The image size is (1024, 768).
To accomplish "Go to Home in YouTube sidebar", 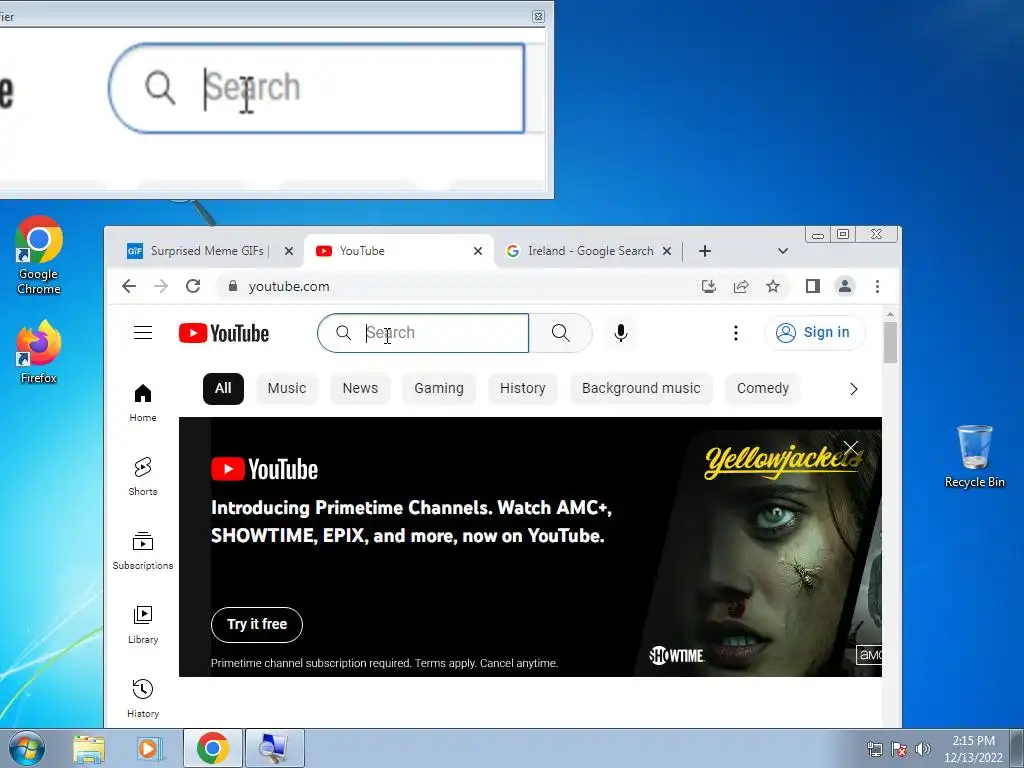I will tap(142, 403).
